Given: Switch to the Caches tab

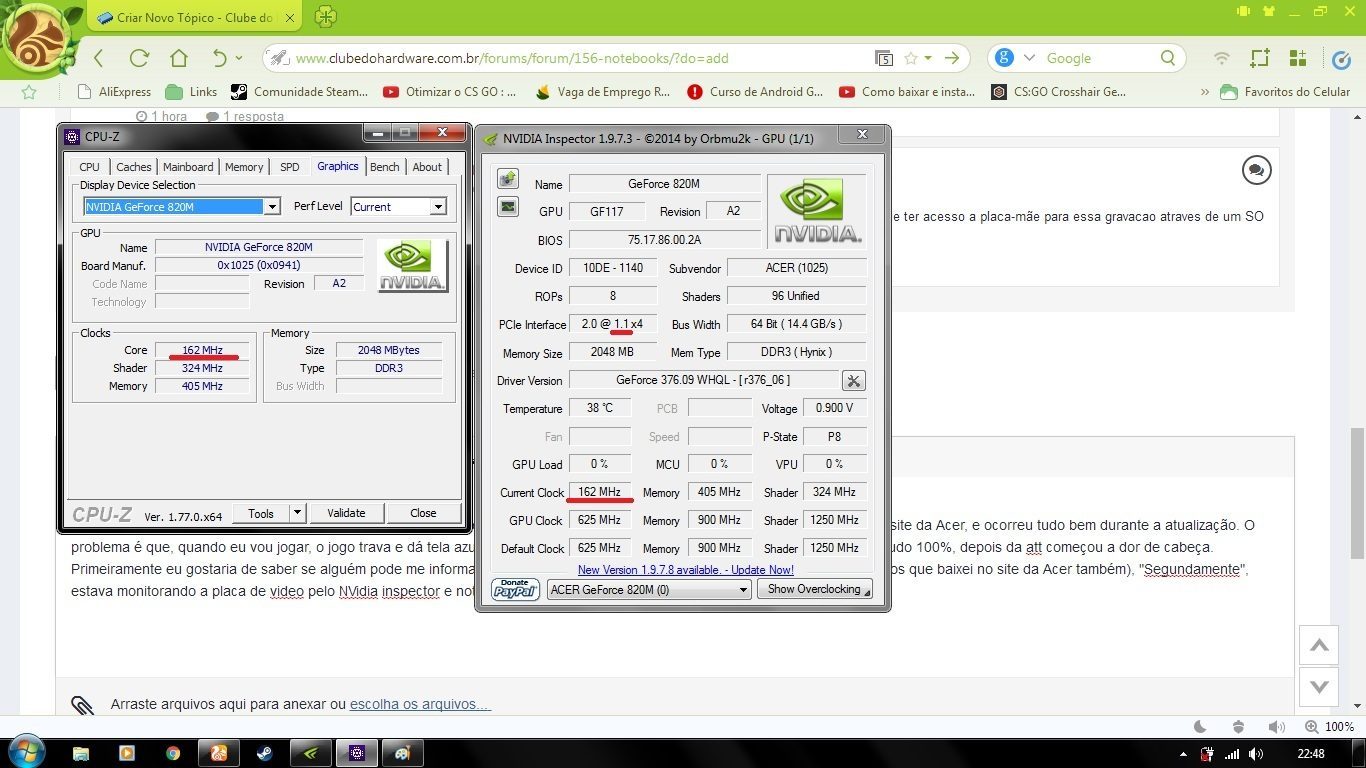Looking at the screenshot, I should (x=133, y=167).
